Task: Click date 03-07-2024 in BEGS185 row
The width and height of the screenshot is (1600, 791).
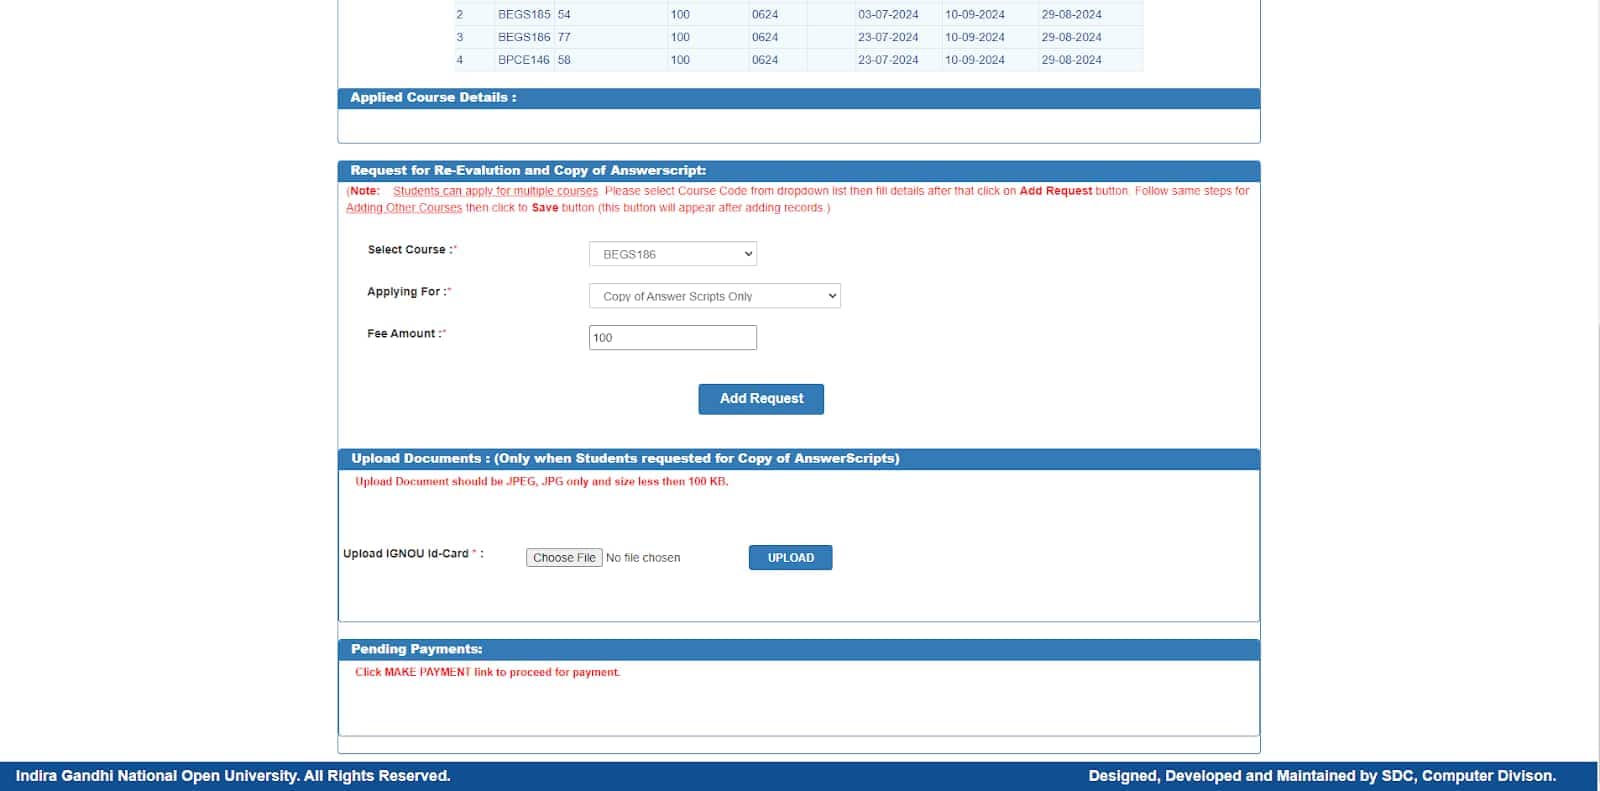Action: point(888,14)
